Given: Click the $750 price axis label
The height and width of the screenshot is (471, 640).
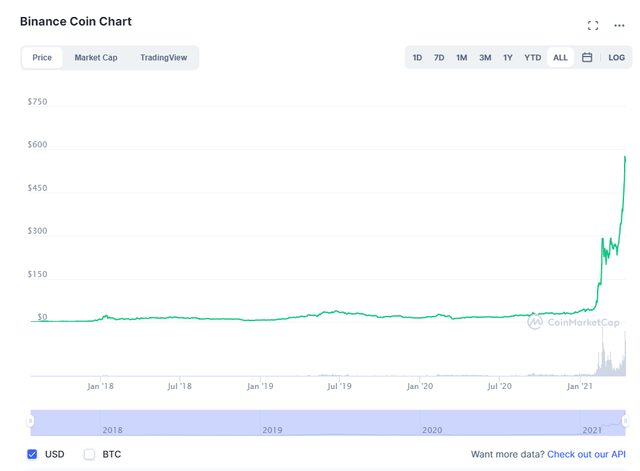Looking at the screenshot, I should click(x=38, y=102).
